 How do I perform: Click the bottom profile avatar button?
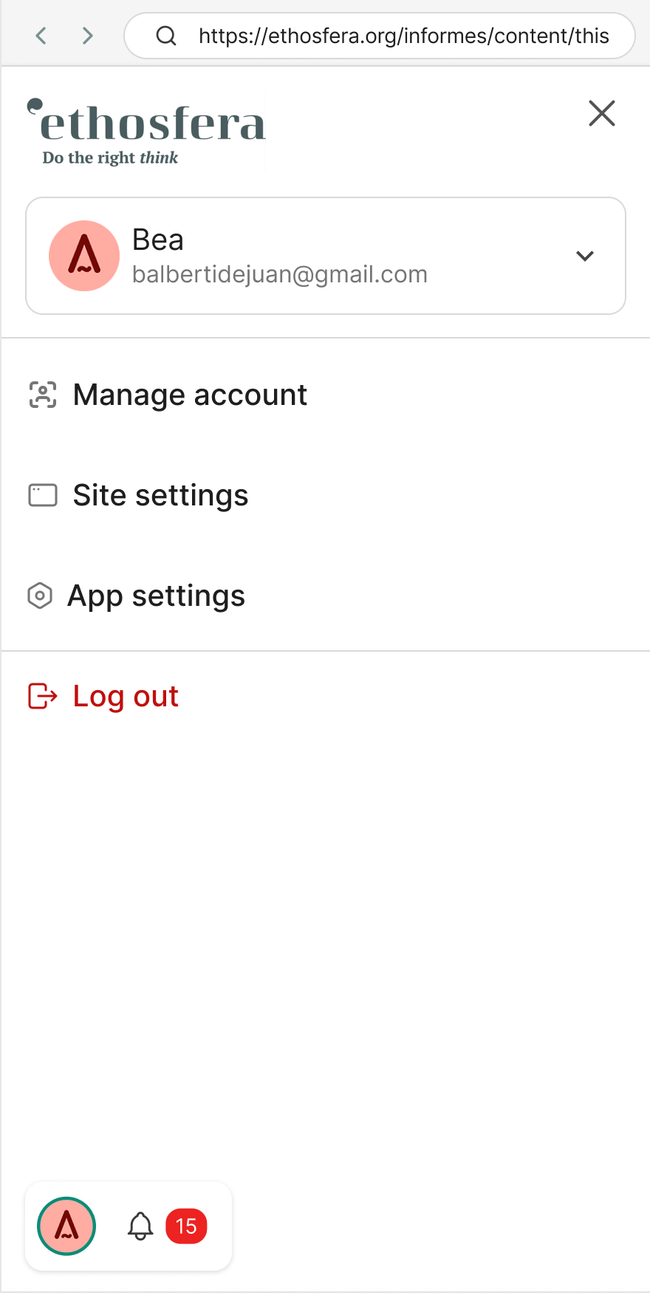[x=66, y=1225]
